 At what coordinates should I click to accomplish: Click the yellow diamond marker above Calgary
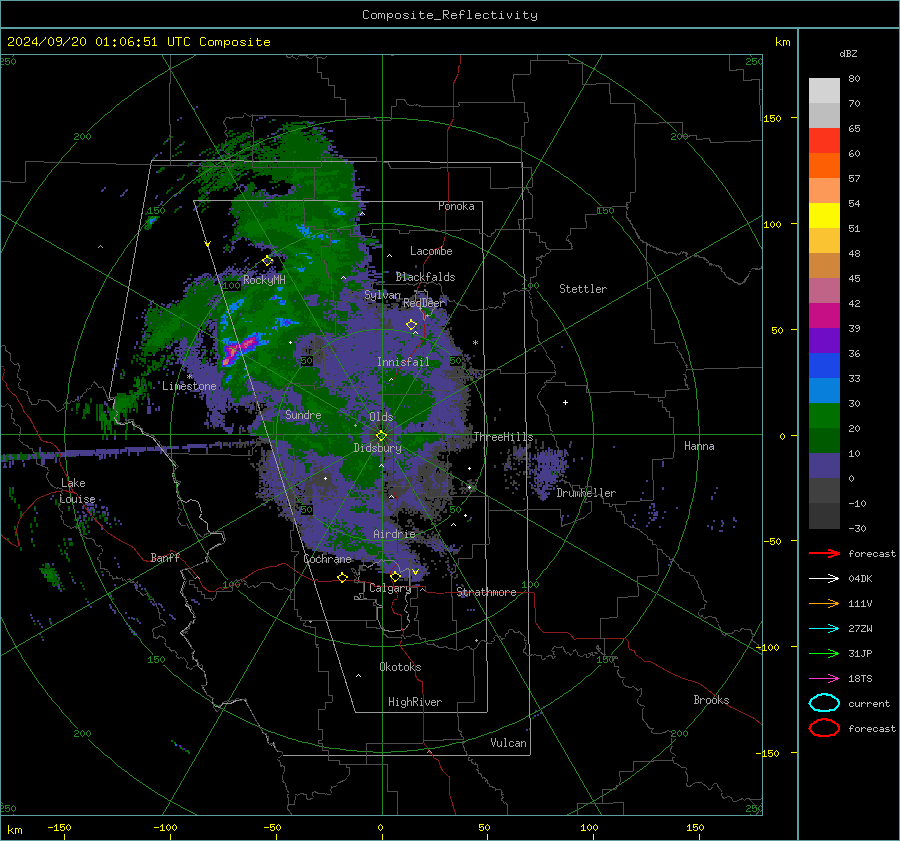pyautogui.click(x=395, y=576)
